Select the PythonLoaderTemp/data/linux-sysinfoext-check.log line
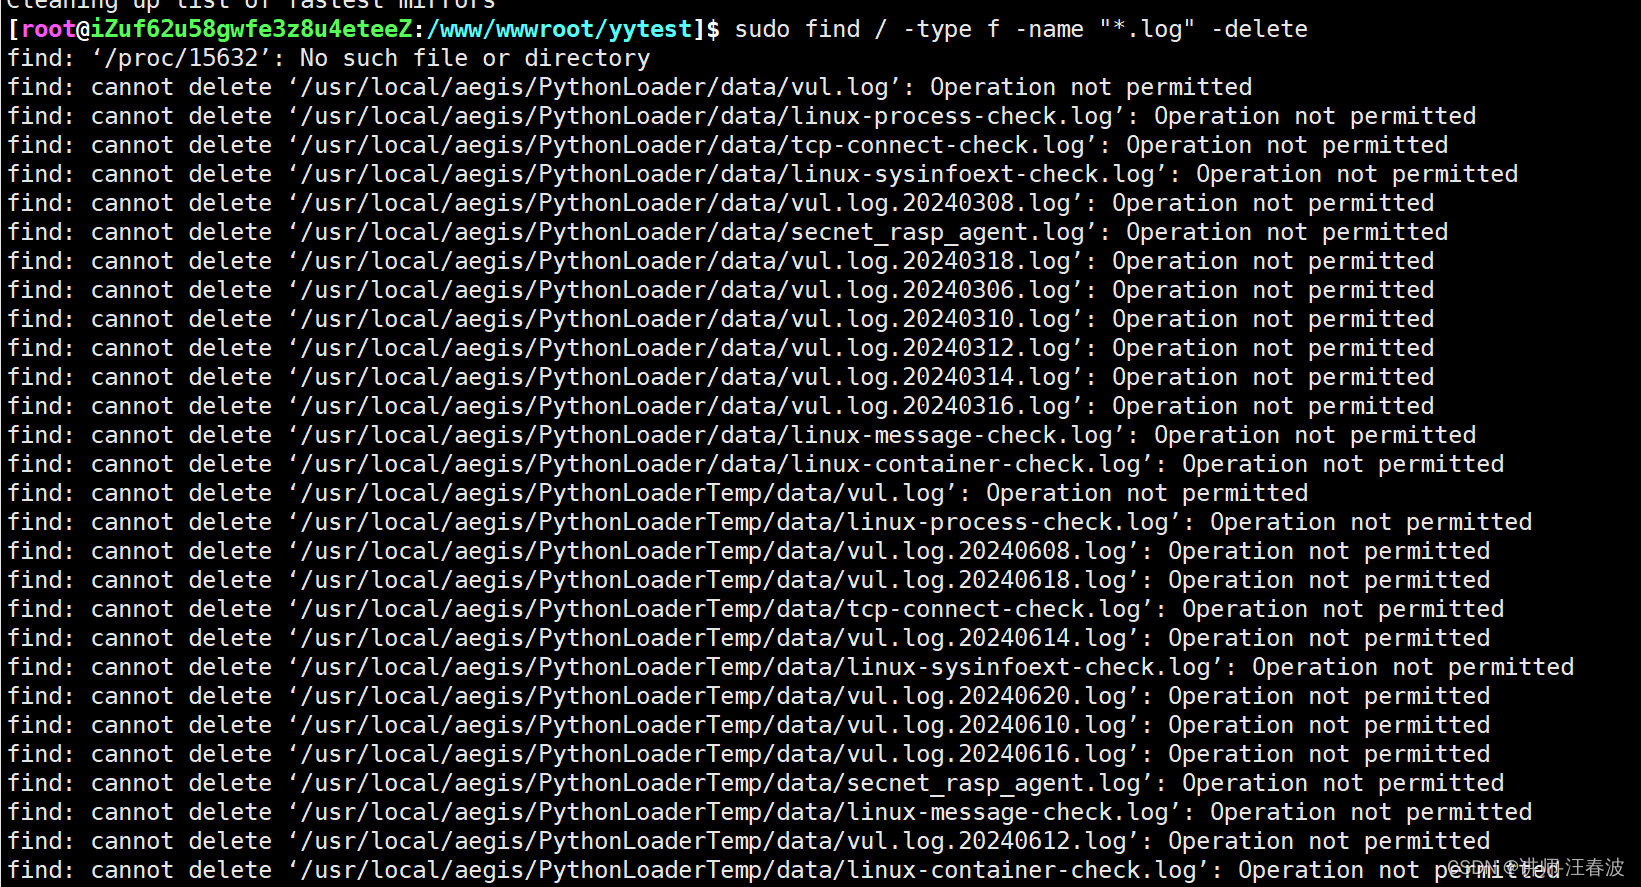Screen dimensions: 1641x887 (x=791, y=667)
